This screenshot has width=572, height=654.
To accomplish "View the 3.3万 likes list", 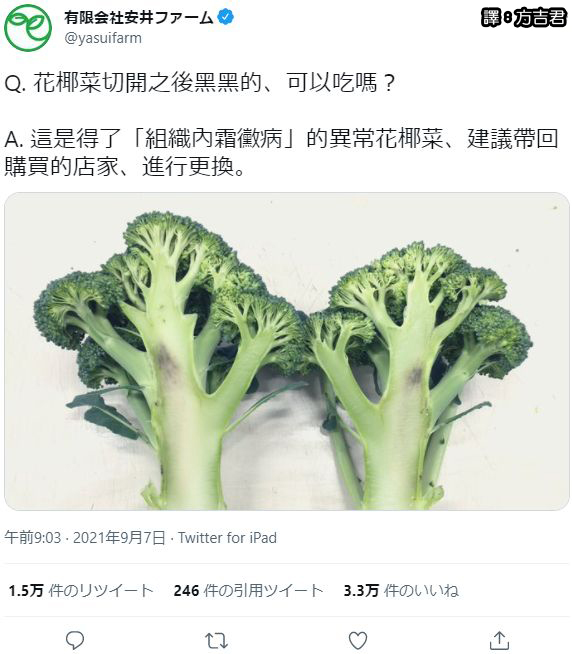I will (401, 591).
